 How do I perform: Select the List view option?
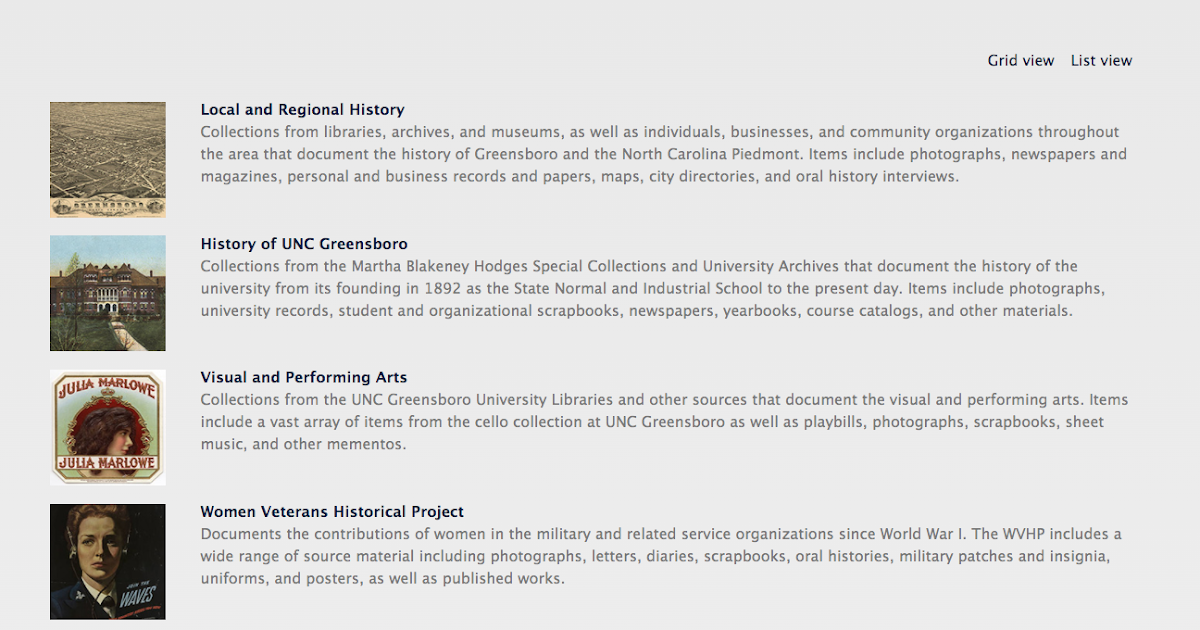coord(1101,60)
